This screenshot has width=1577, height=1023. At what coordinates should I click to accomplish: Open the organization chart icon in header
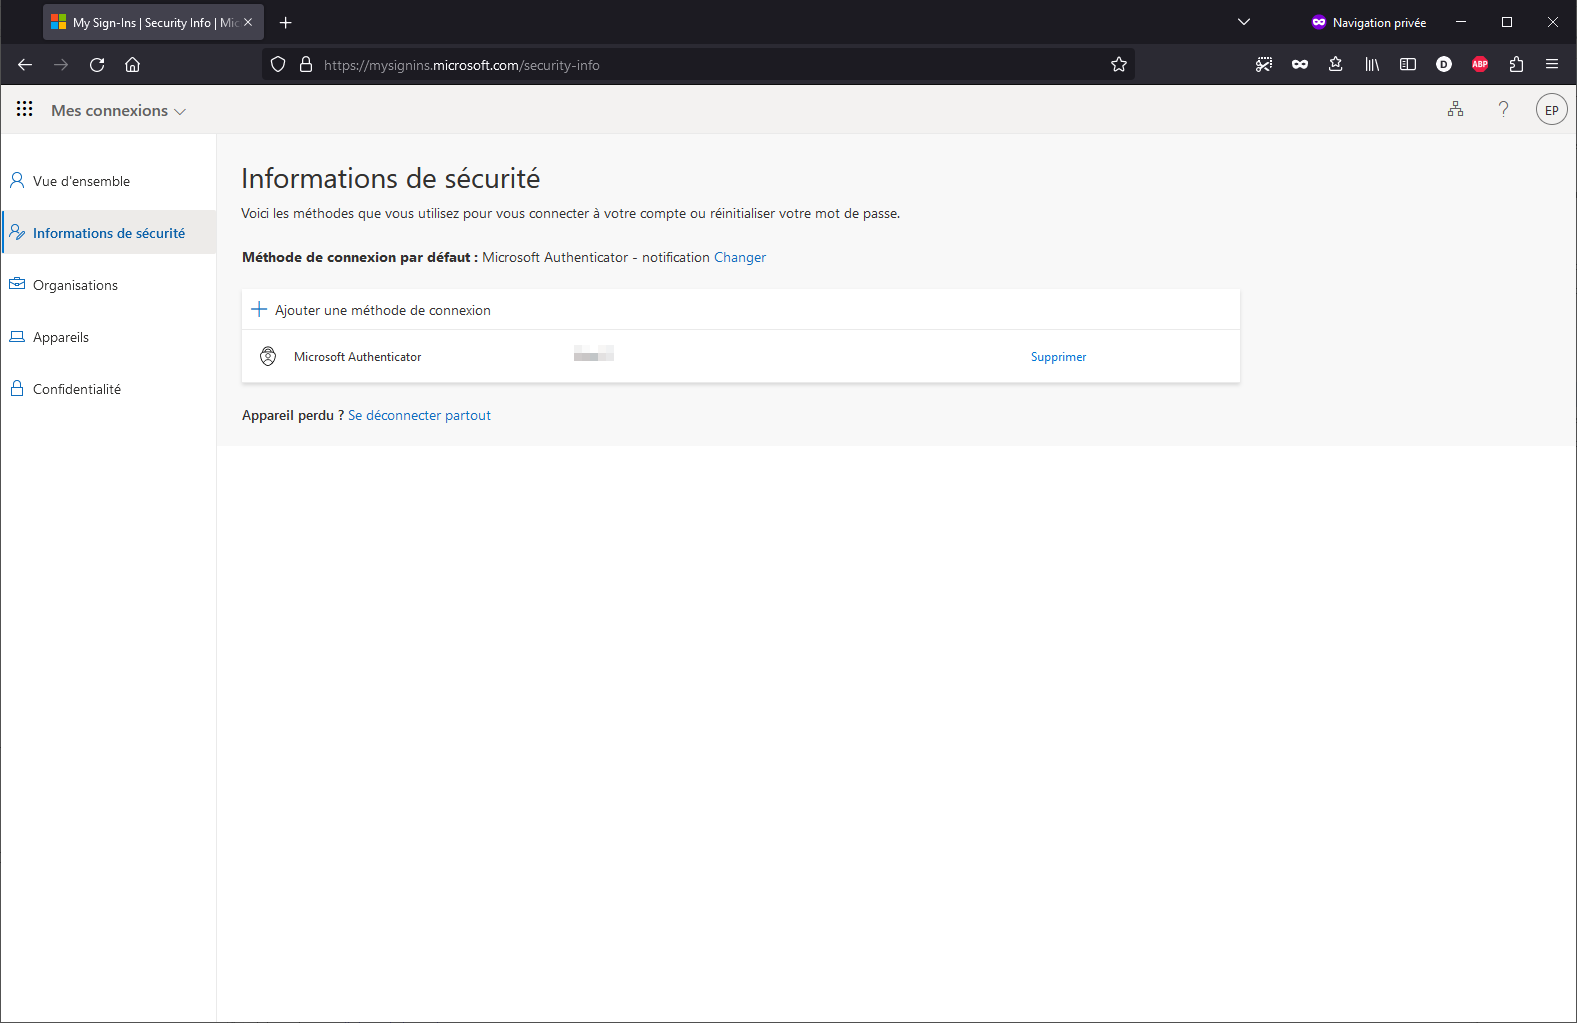[1455, 109]
